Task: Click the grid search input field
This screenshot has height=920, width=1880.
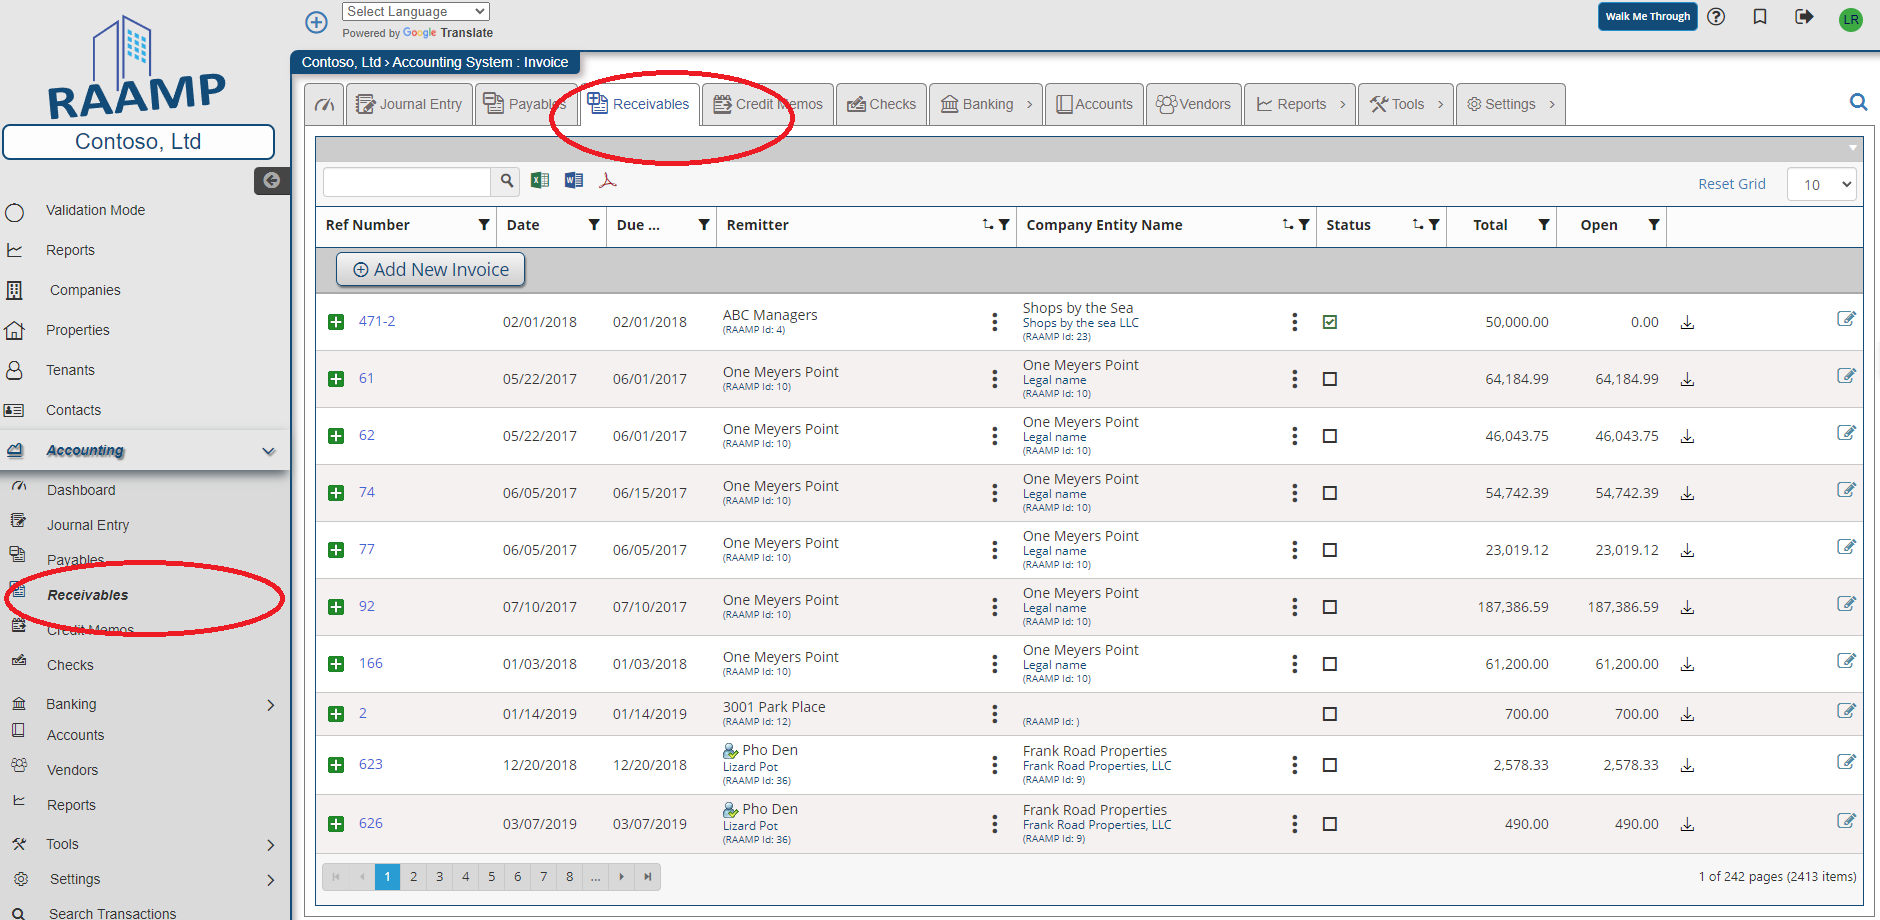Action: (x=407, y=181)
